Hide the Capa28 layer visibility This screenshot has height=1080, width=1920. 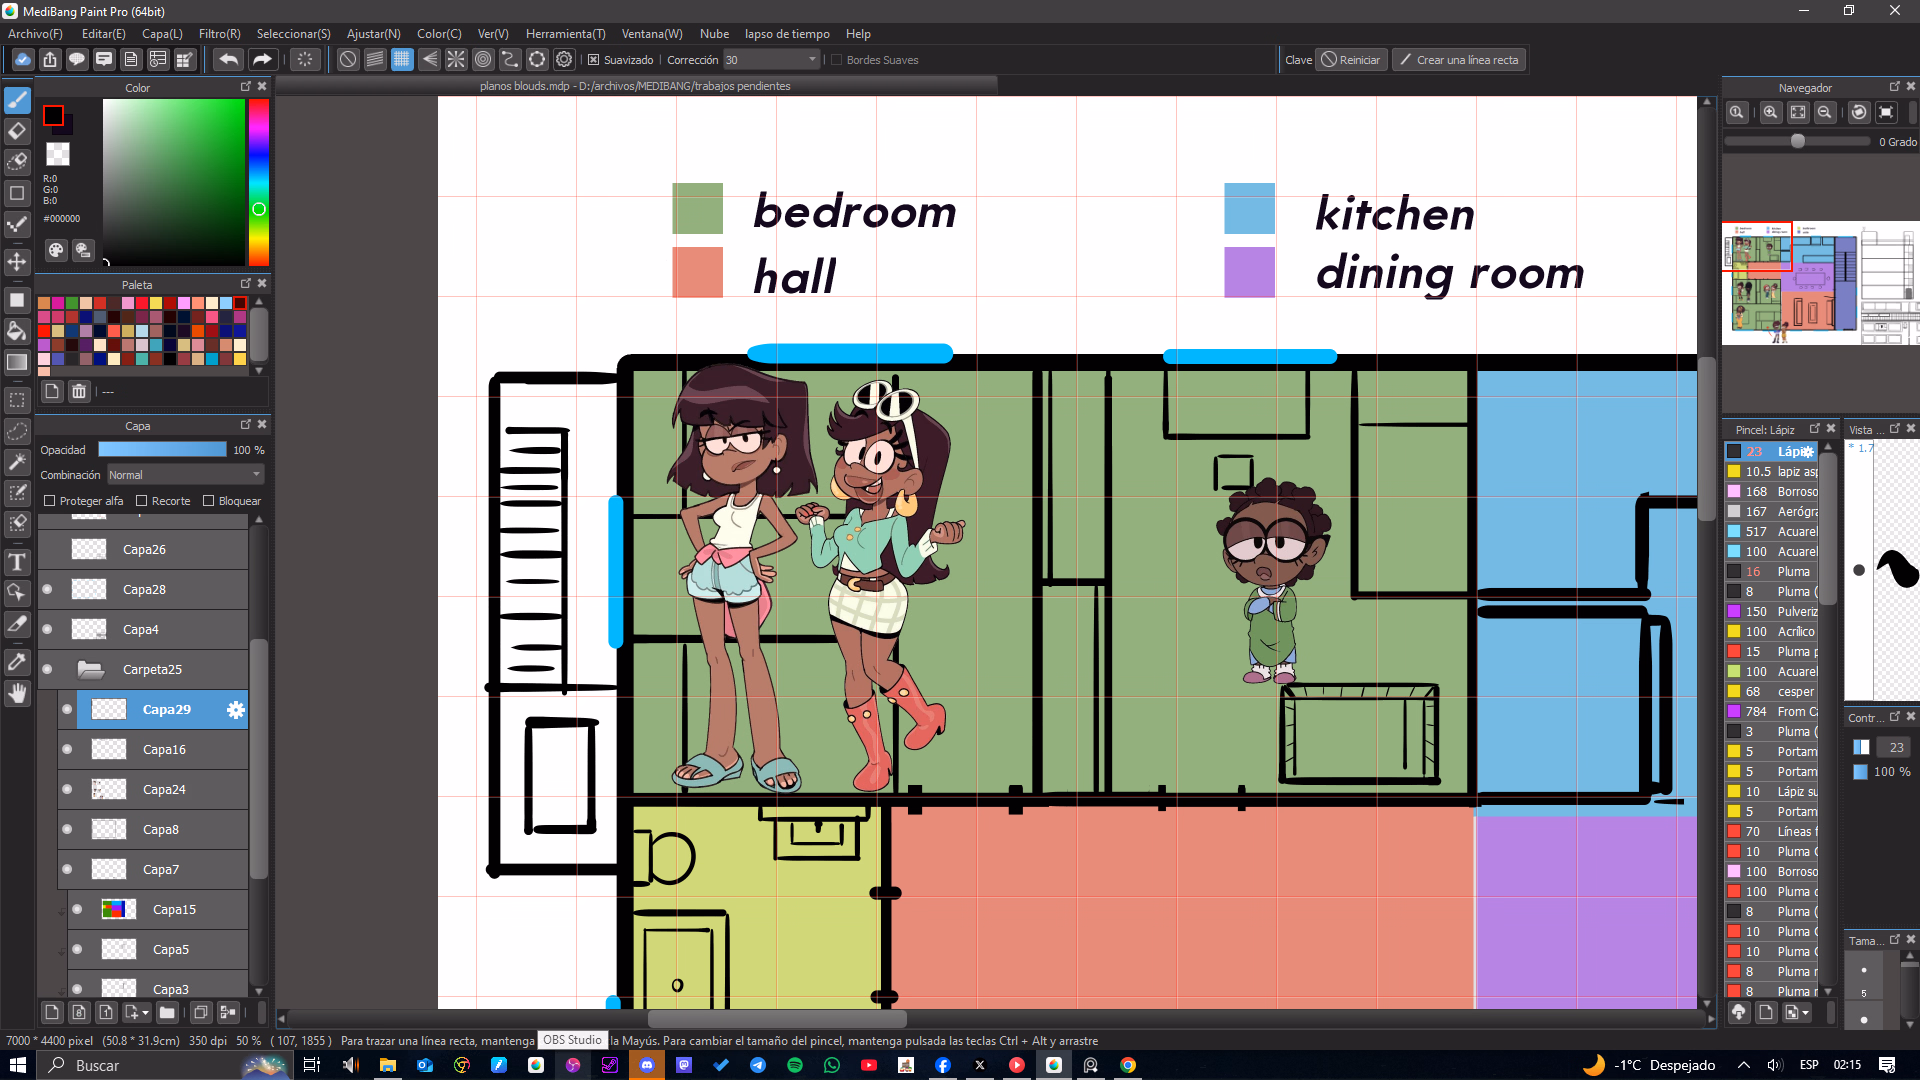[x=47, y=590]
